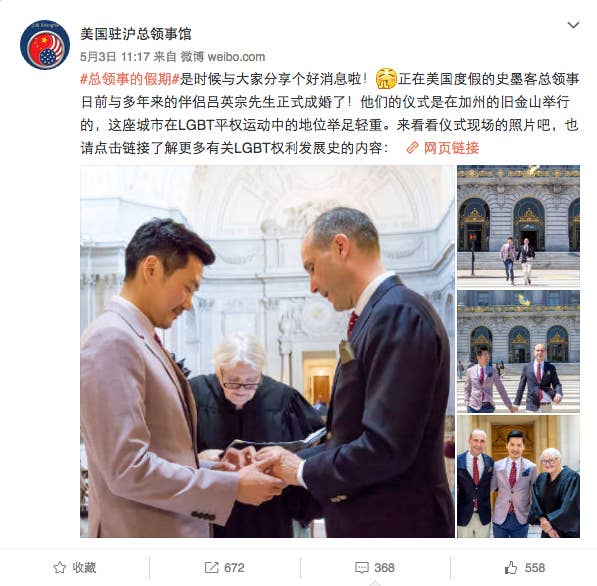Open the middle holding-hands photo thumbnail
This screenshot has height=586, width=597.
(x=518, y=351)
